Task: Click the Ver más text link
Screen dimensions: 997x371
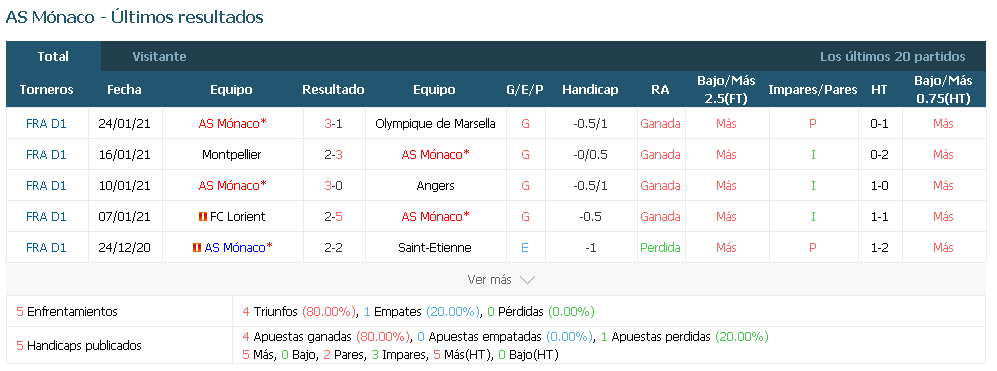Action: [490, 280]
